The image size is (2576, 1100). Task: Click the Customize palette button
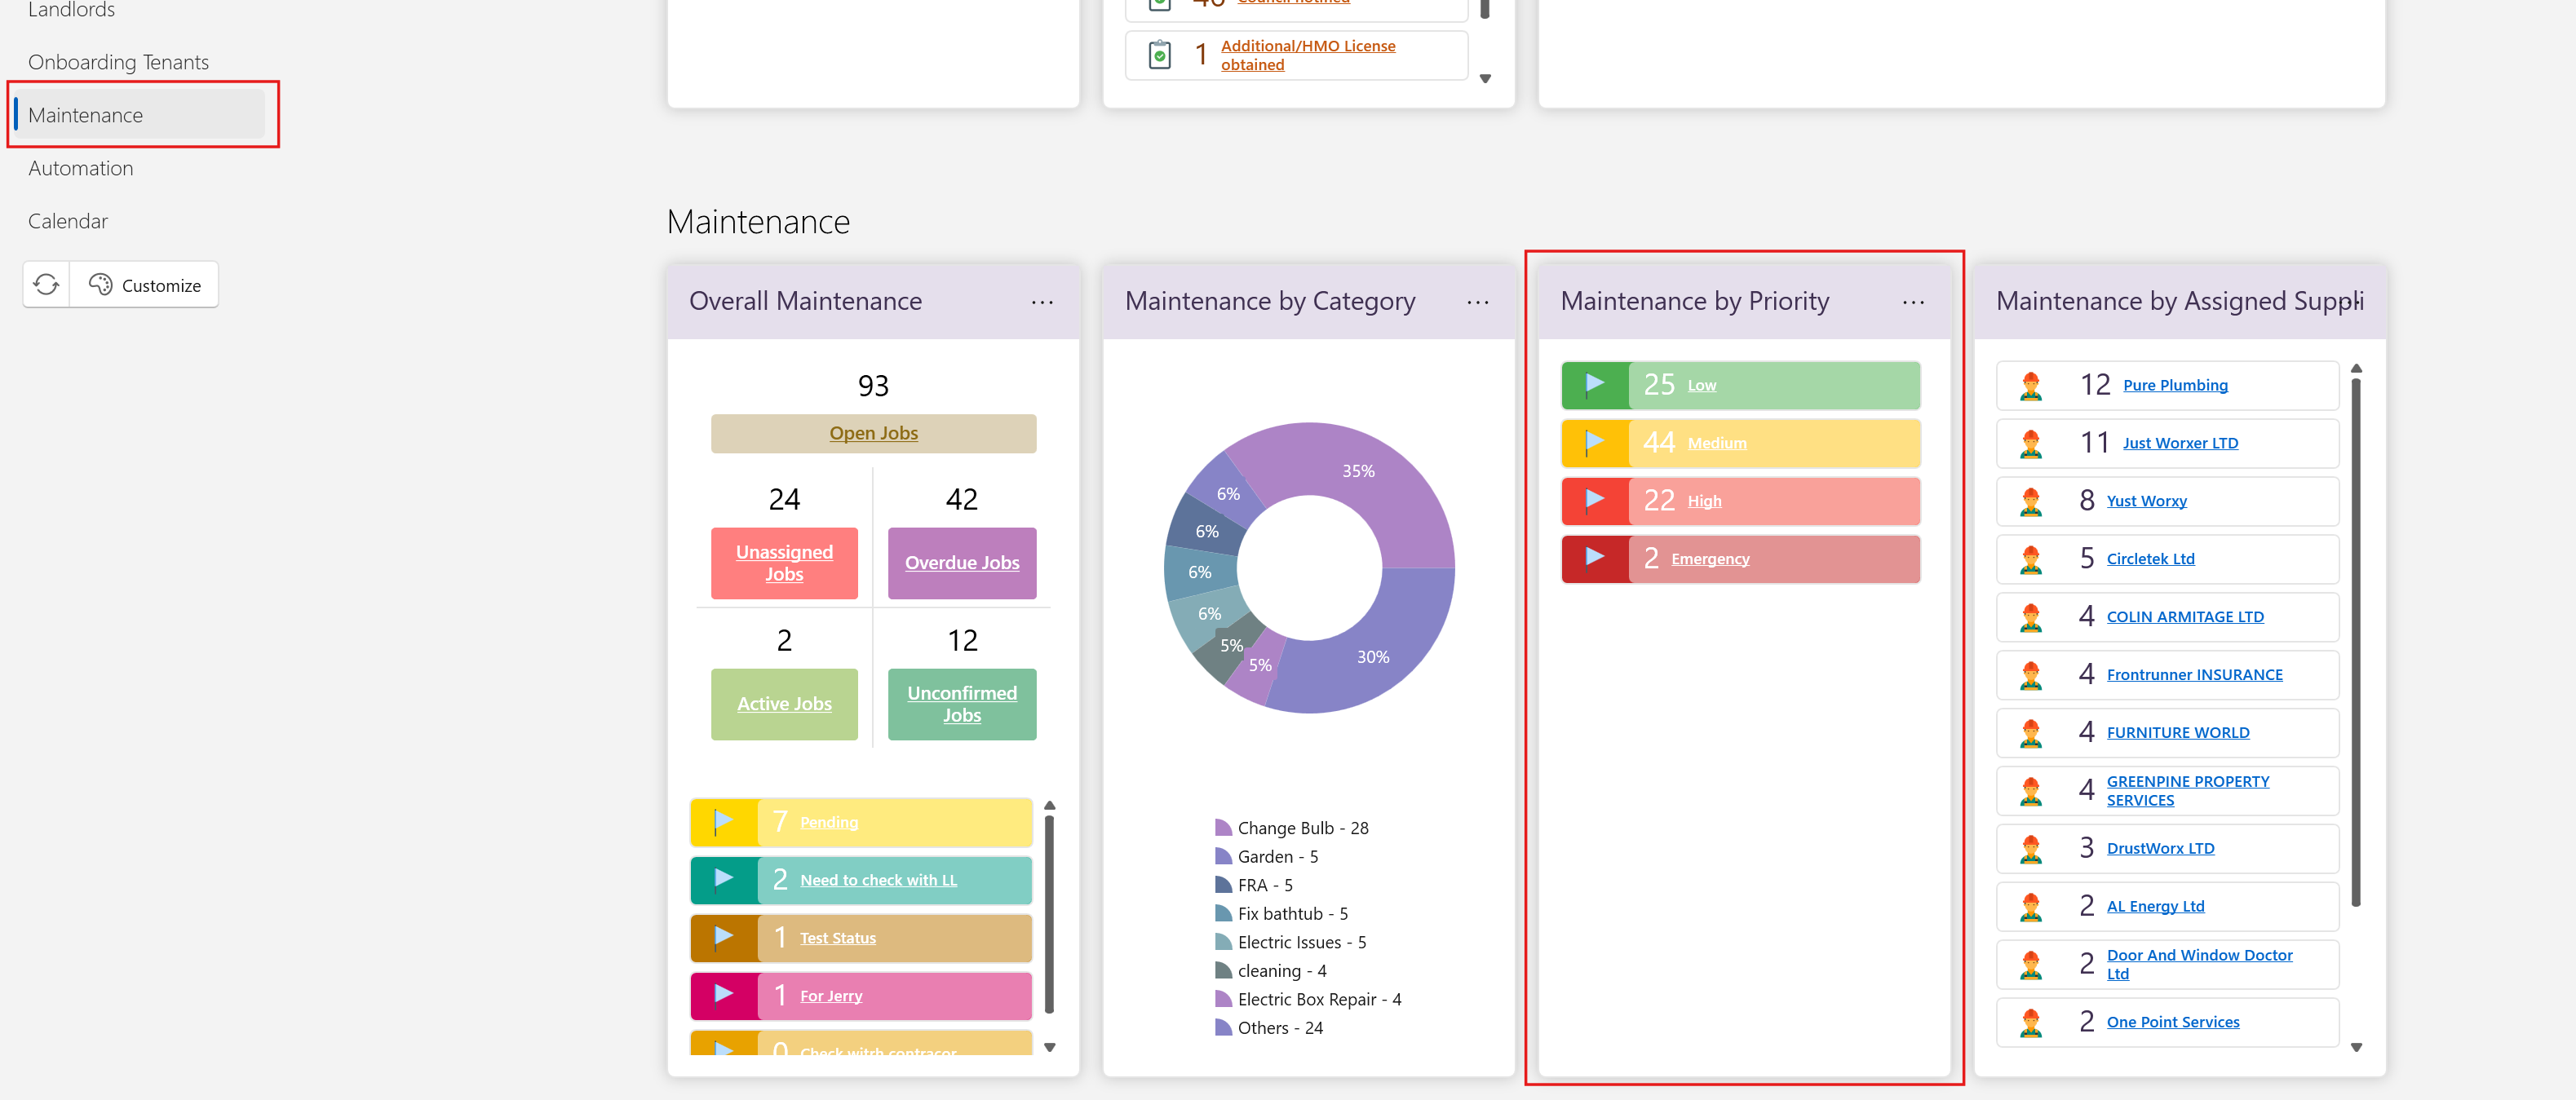[144, 285]
